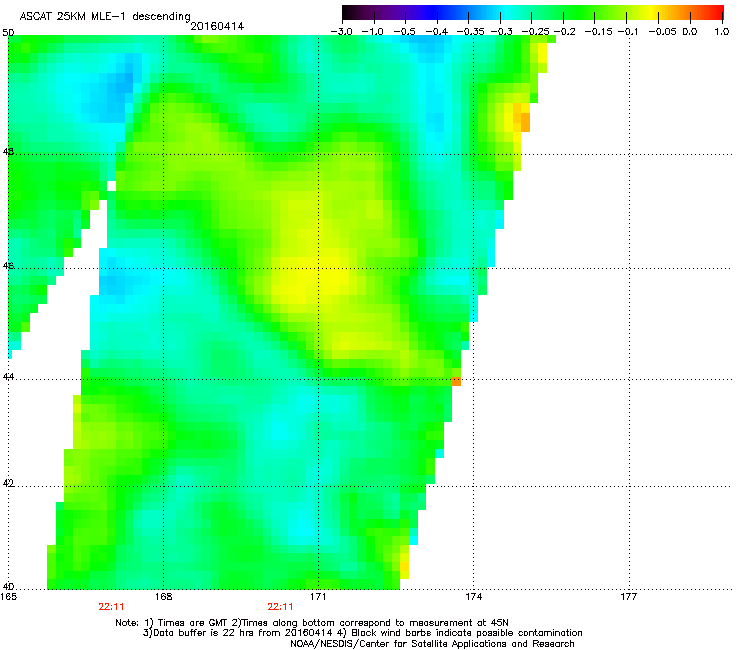Click latitude label 44
This screenshot has width=740, height=650.
8,377
